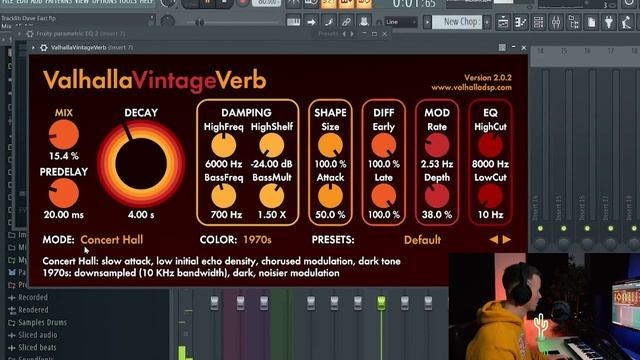Open the HELP menu

coord(146,2)
